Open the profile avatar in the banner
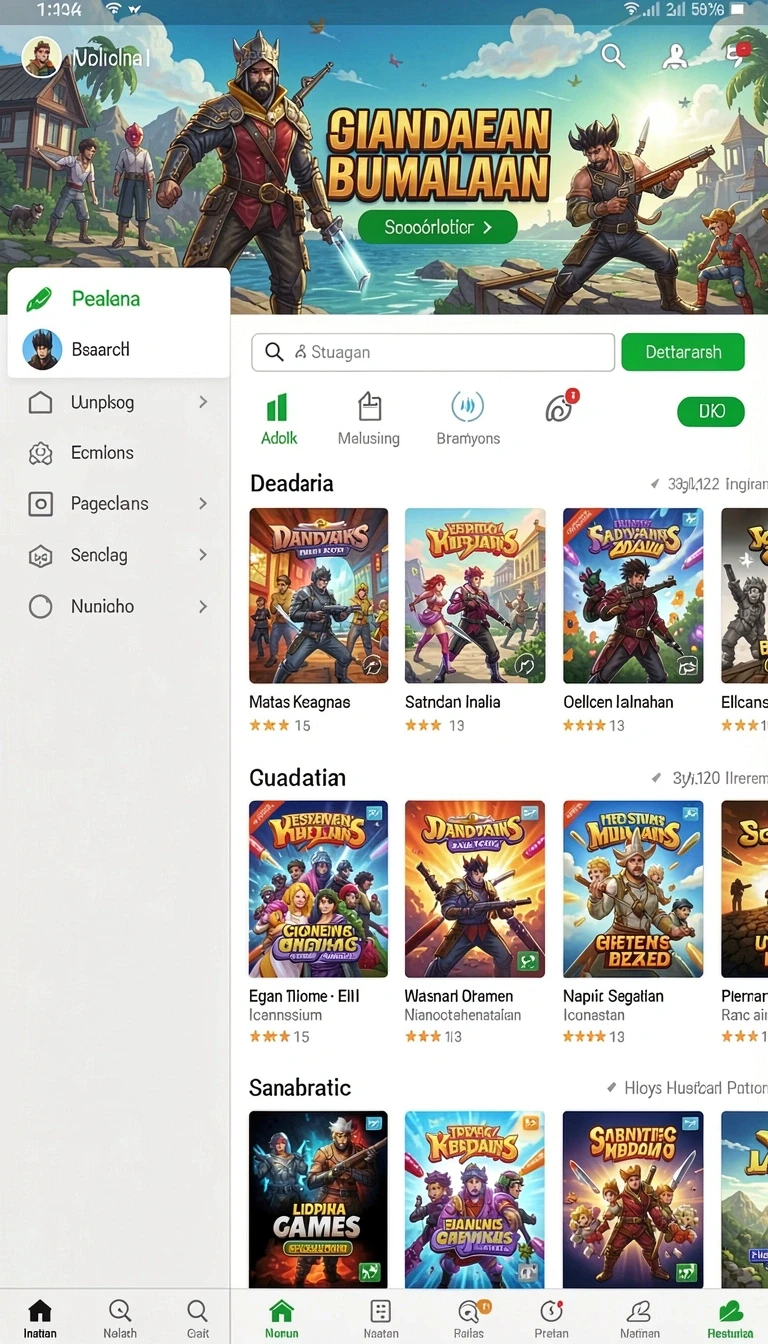The height and width of the screenshot is (1344, 768). pos(42,58)
